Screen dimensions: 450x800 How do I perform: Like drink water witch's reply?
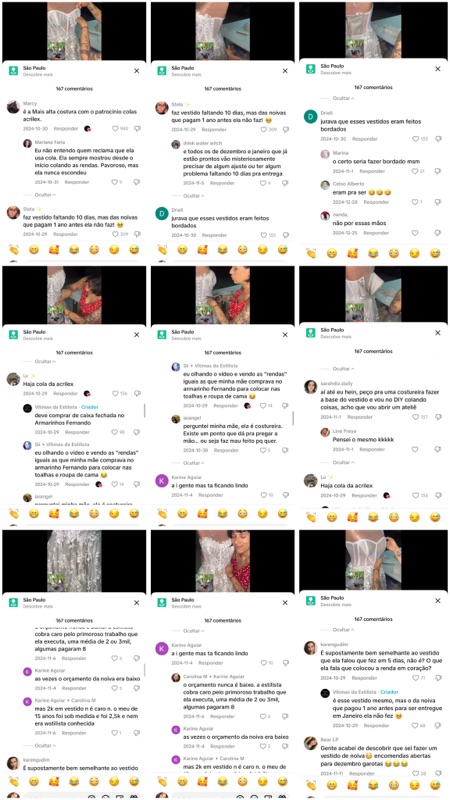[x=264, y=183]
